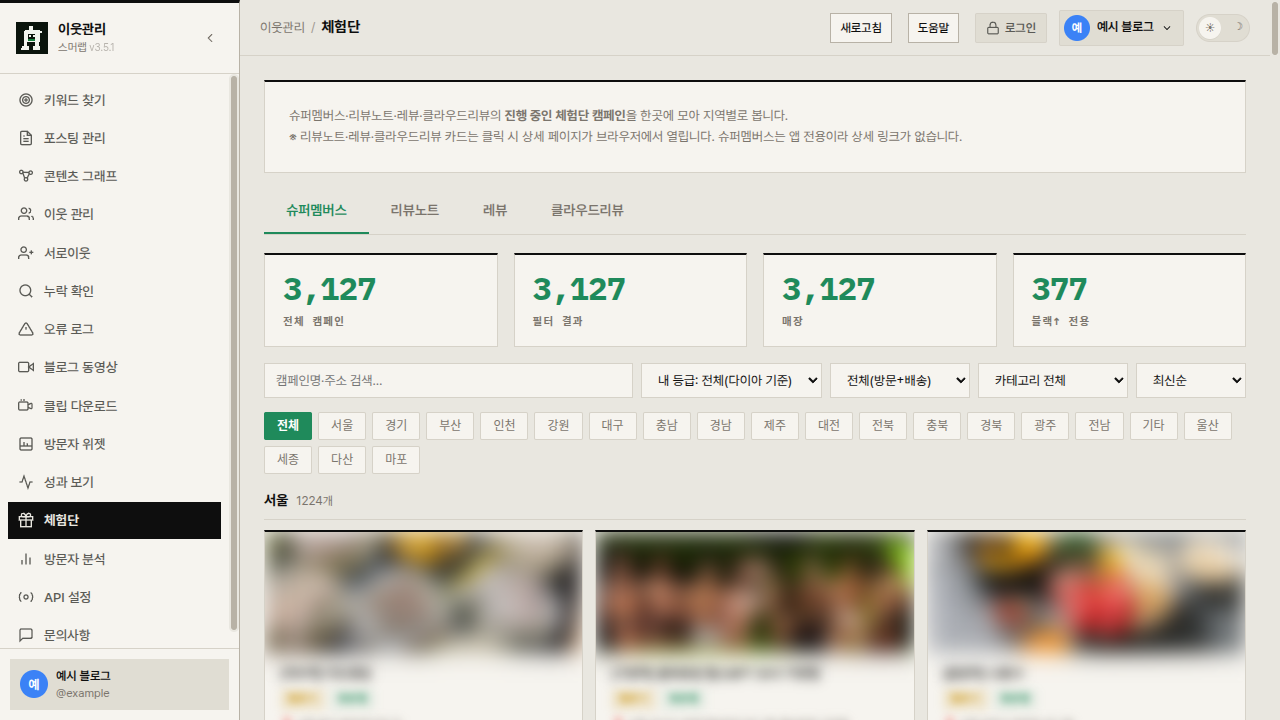Image resolution: width=1280 pixels, height=720 pixels.
Task: Click the 이웃 관리 people icon
Action: click(x=26, y=214)
